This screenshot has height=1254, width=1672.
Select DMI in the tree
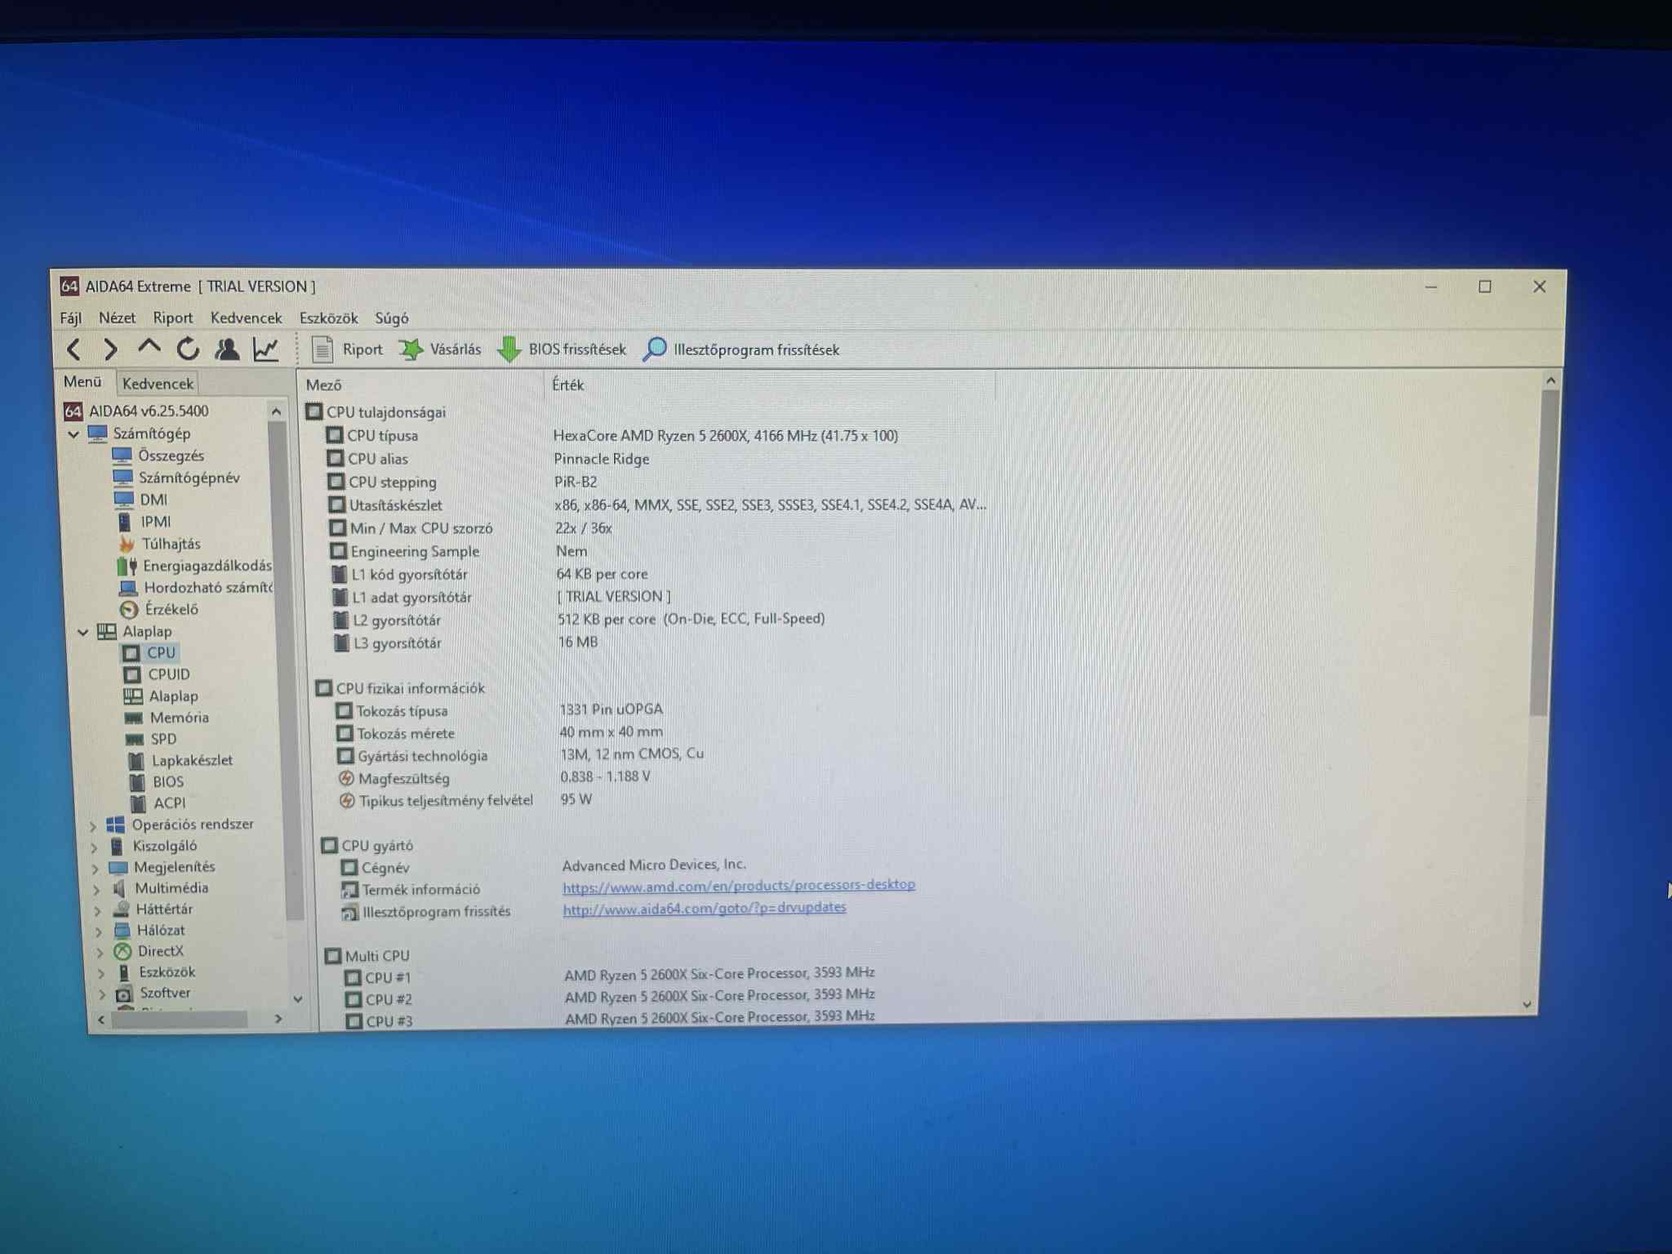click(x=141, y=500)
